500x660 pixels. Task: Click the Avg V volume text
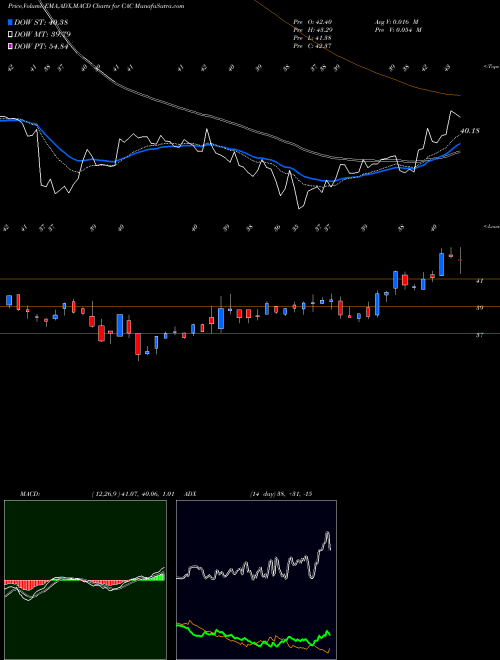[396, 22]
